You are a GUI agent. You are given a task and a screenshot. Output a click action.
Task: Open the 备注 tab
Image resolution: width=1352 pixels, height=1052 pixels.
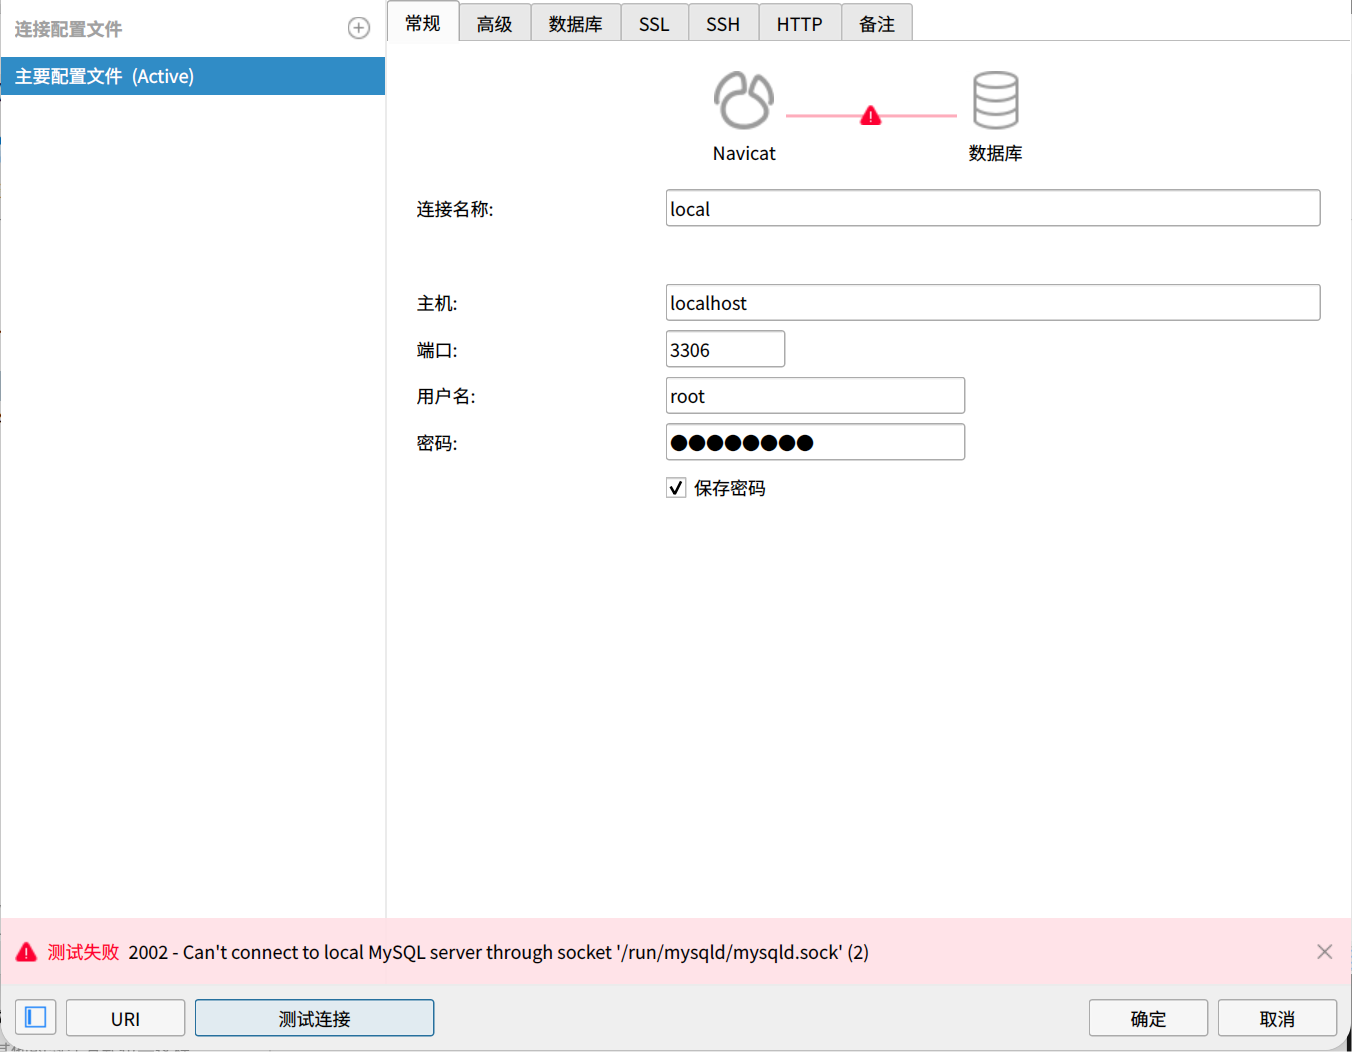pos(876,22)
